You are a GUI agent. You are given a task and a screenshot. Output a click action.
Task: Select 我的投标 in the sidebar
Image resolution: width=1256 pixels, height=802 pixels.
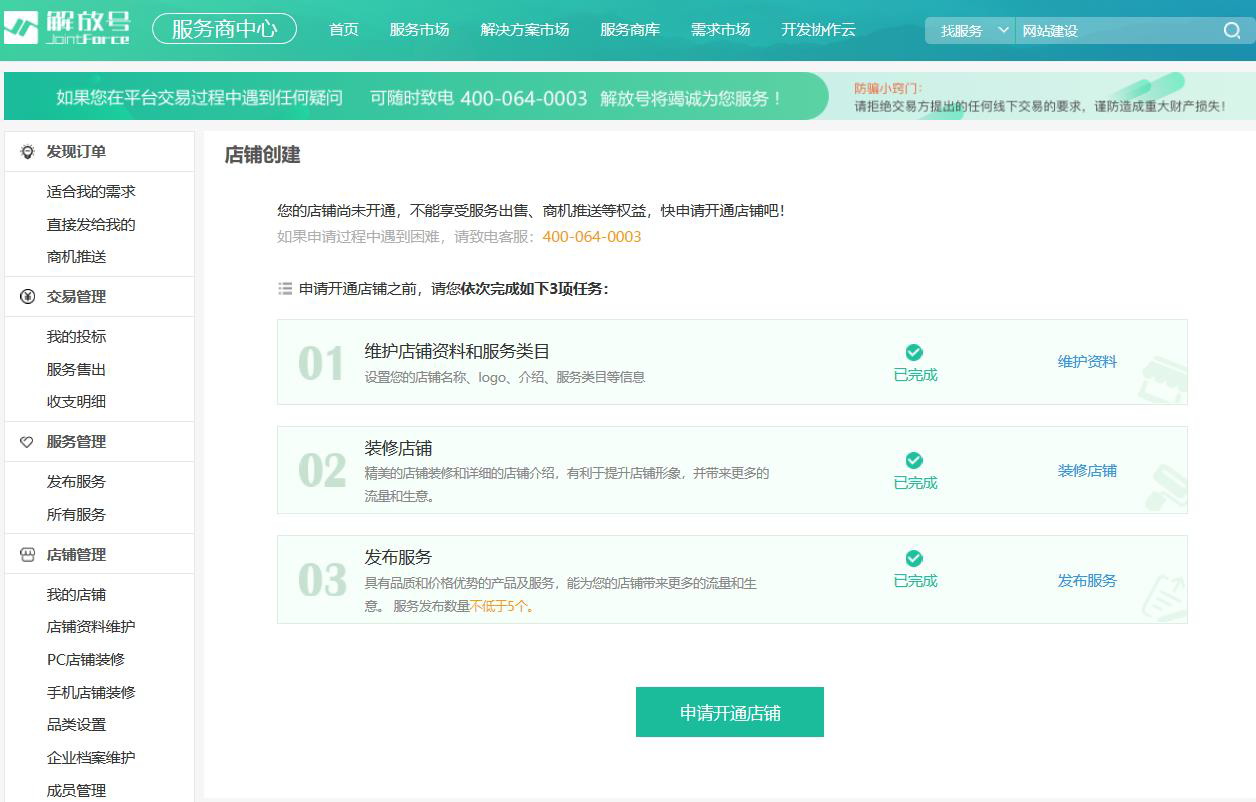click(76, 337)
